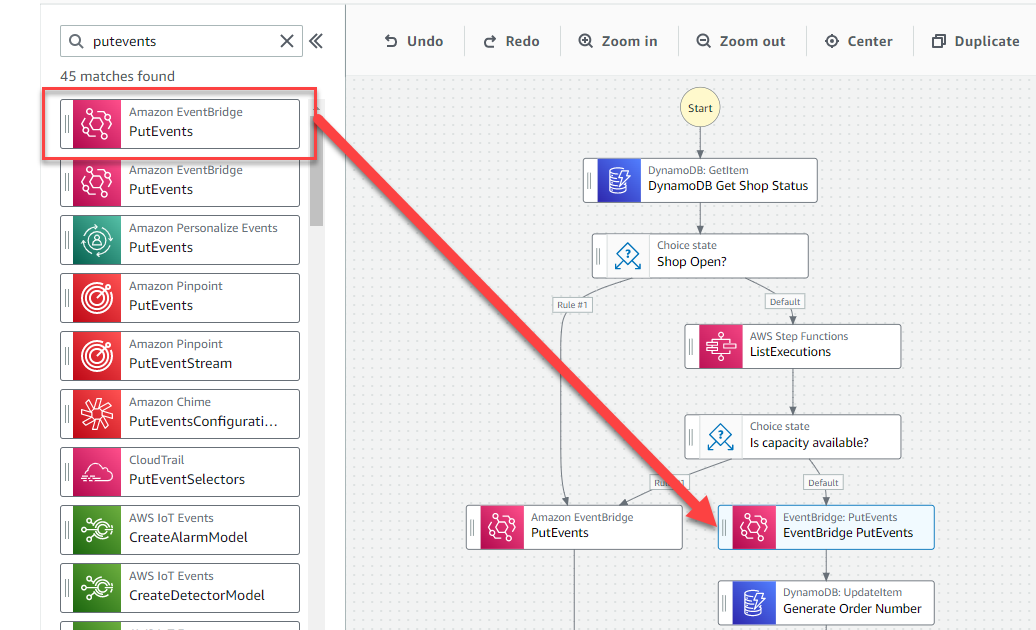Click the DynamoDB Get Shop Status label
This screenshot has width=1036, height=630.
(728, 186)
